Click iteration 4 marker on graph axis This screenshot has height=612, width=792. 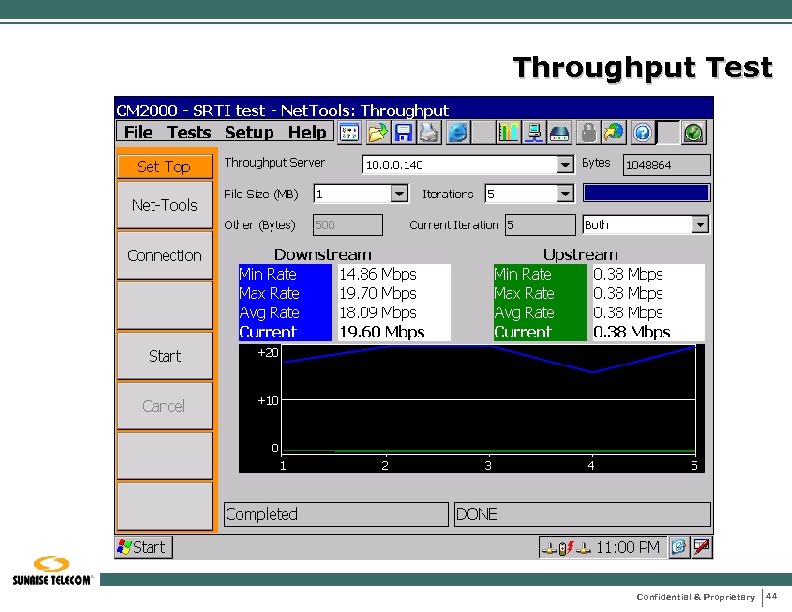click(591, 466)
